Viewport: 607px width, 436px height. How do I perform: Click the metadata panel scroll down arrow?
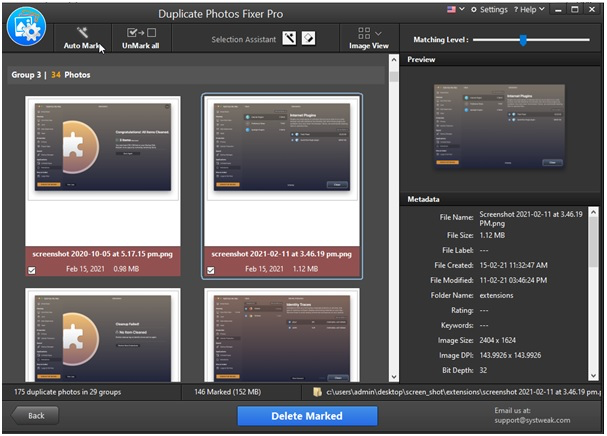point(593,376)
